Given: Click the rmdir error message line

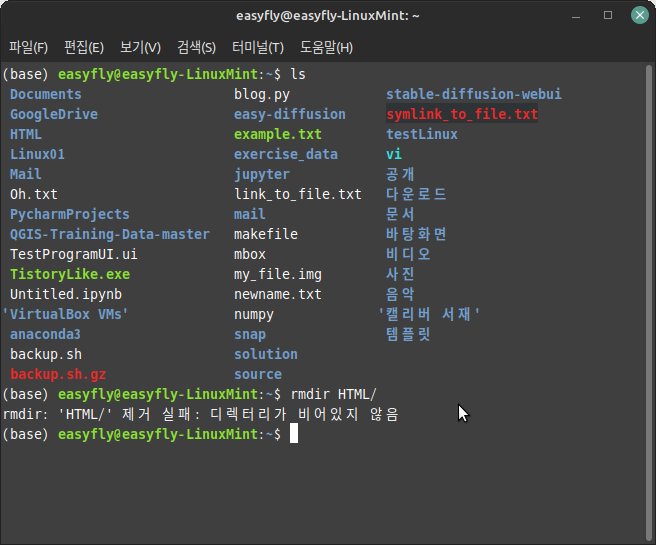Looking at the screenshot, I should pos(201,415).
